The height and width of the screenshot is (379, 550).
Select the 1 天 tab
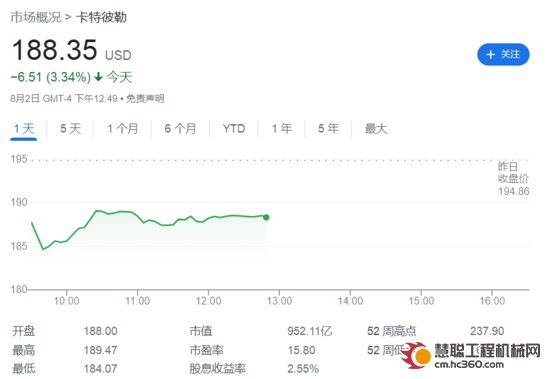pyautogui.click(x=24, y=129)
